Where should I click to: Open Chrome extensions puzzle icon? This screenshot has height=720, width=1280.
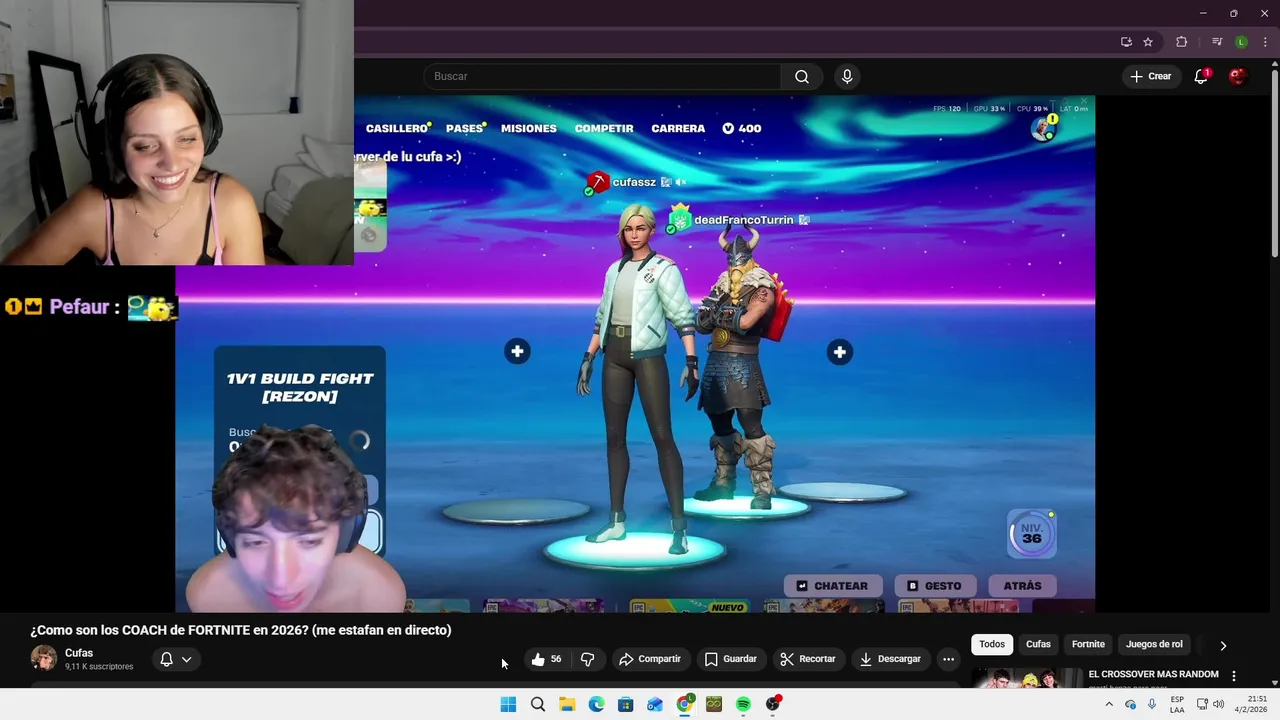click(x=1182, y=42)
